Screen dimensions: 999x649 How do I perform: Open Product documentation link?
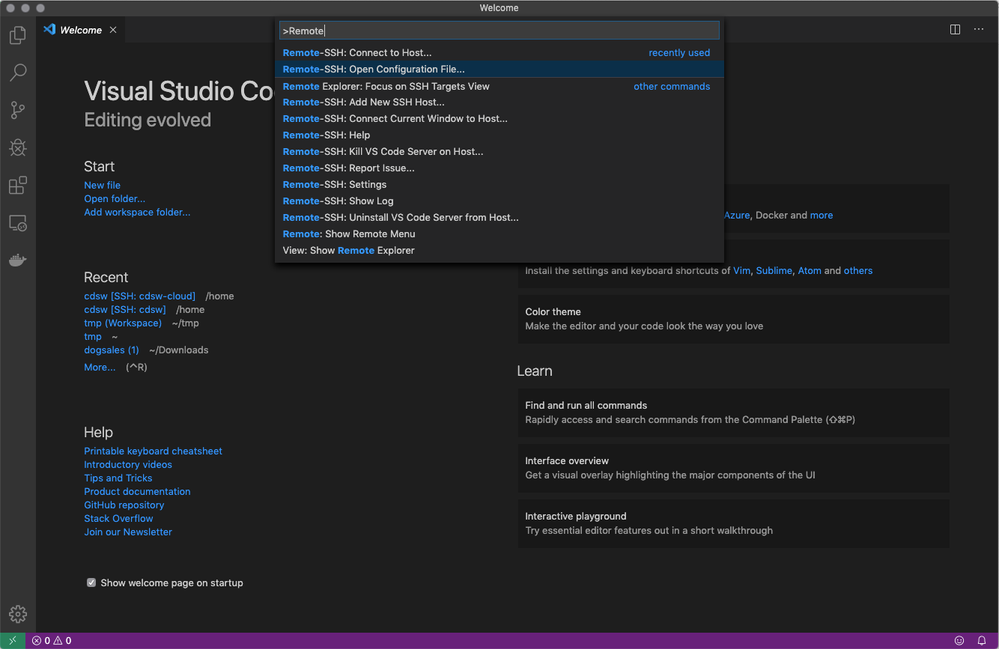[x=137, y=491]
